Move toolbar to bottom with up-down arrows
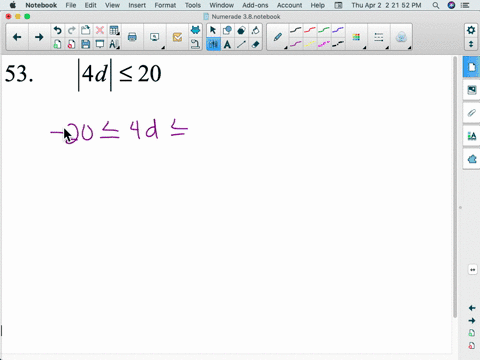Viewport: 480px width, 360px height. 471,44
